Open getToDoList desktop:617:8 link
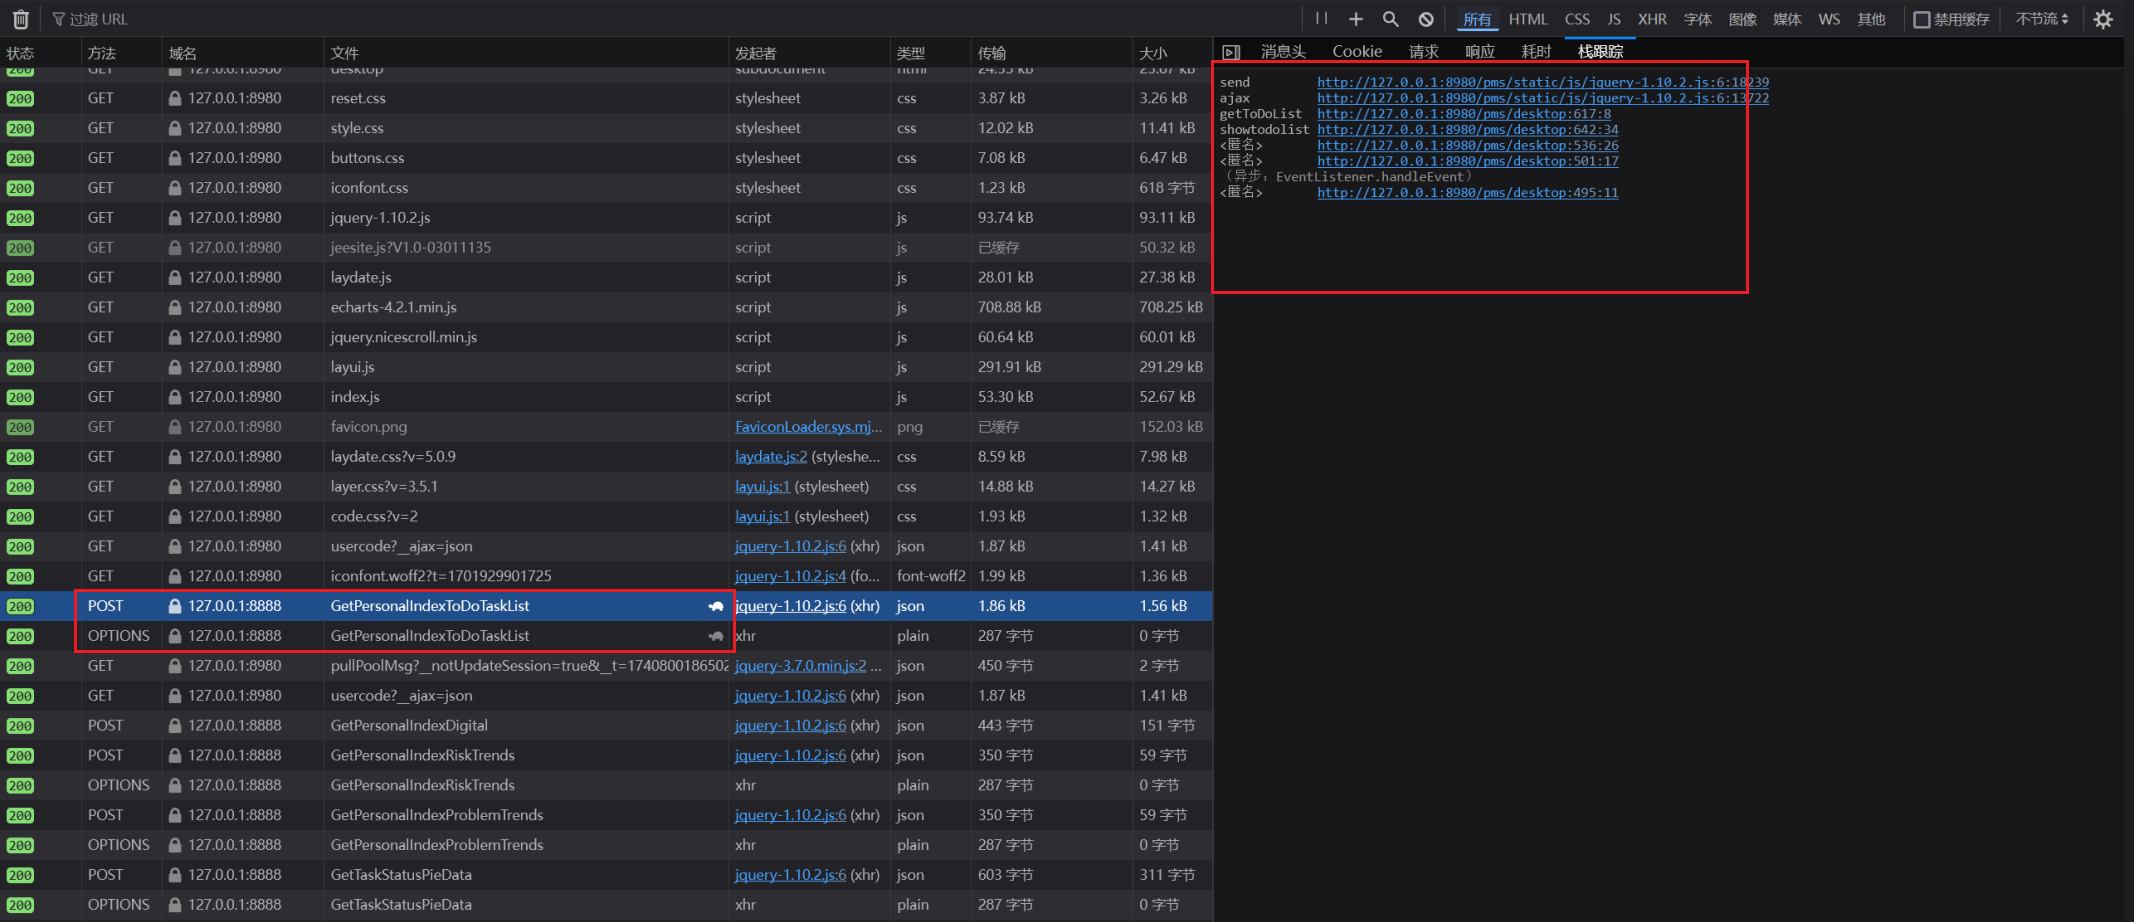The height and width of the screenshot is (922, 2134). tap(1464, 114)
